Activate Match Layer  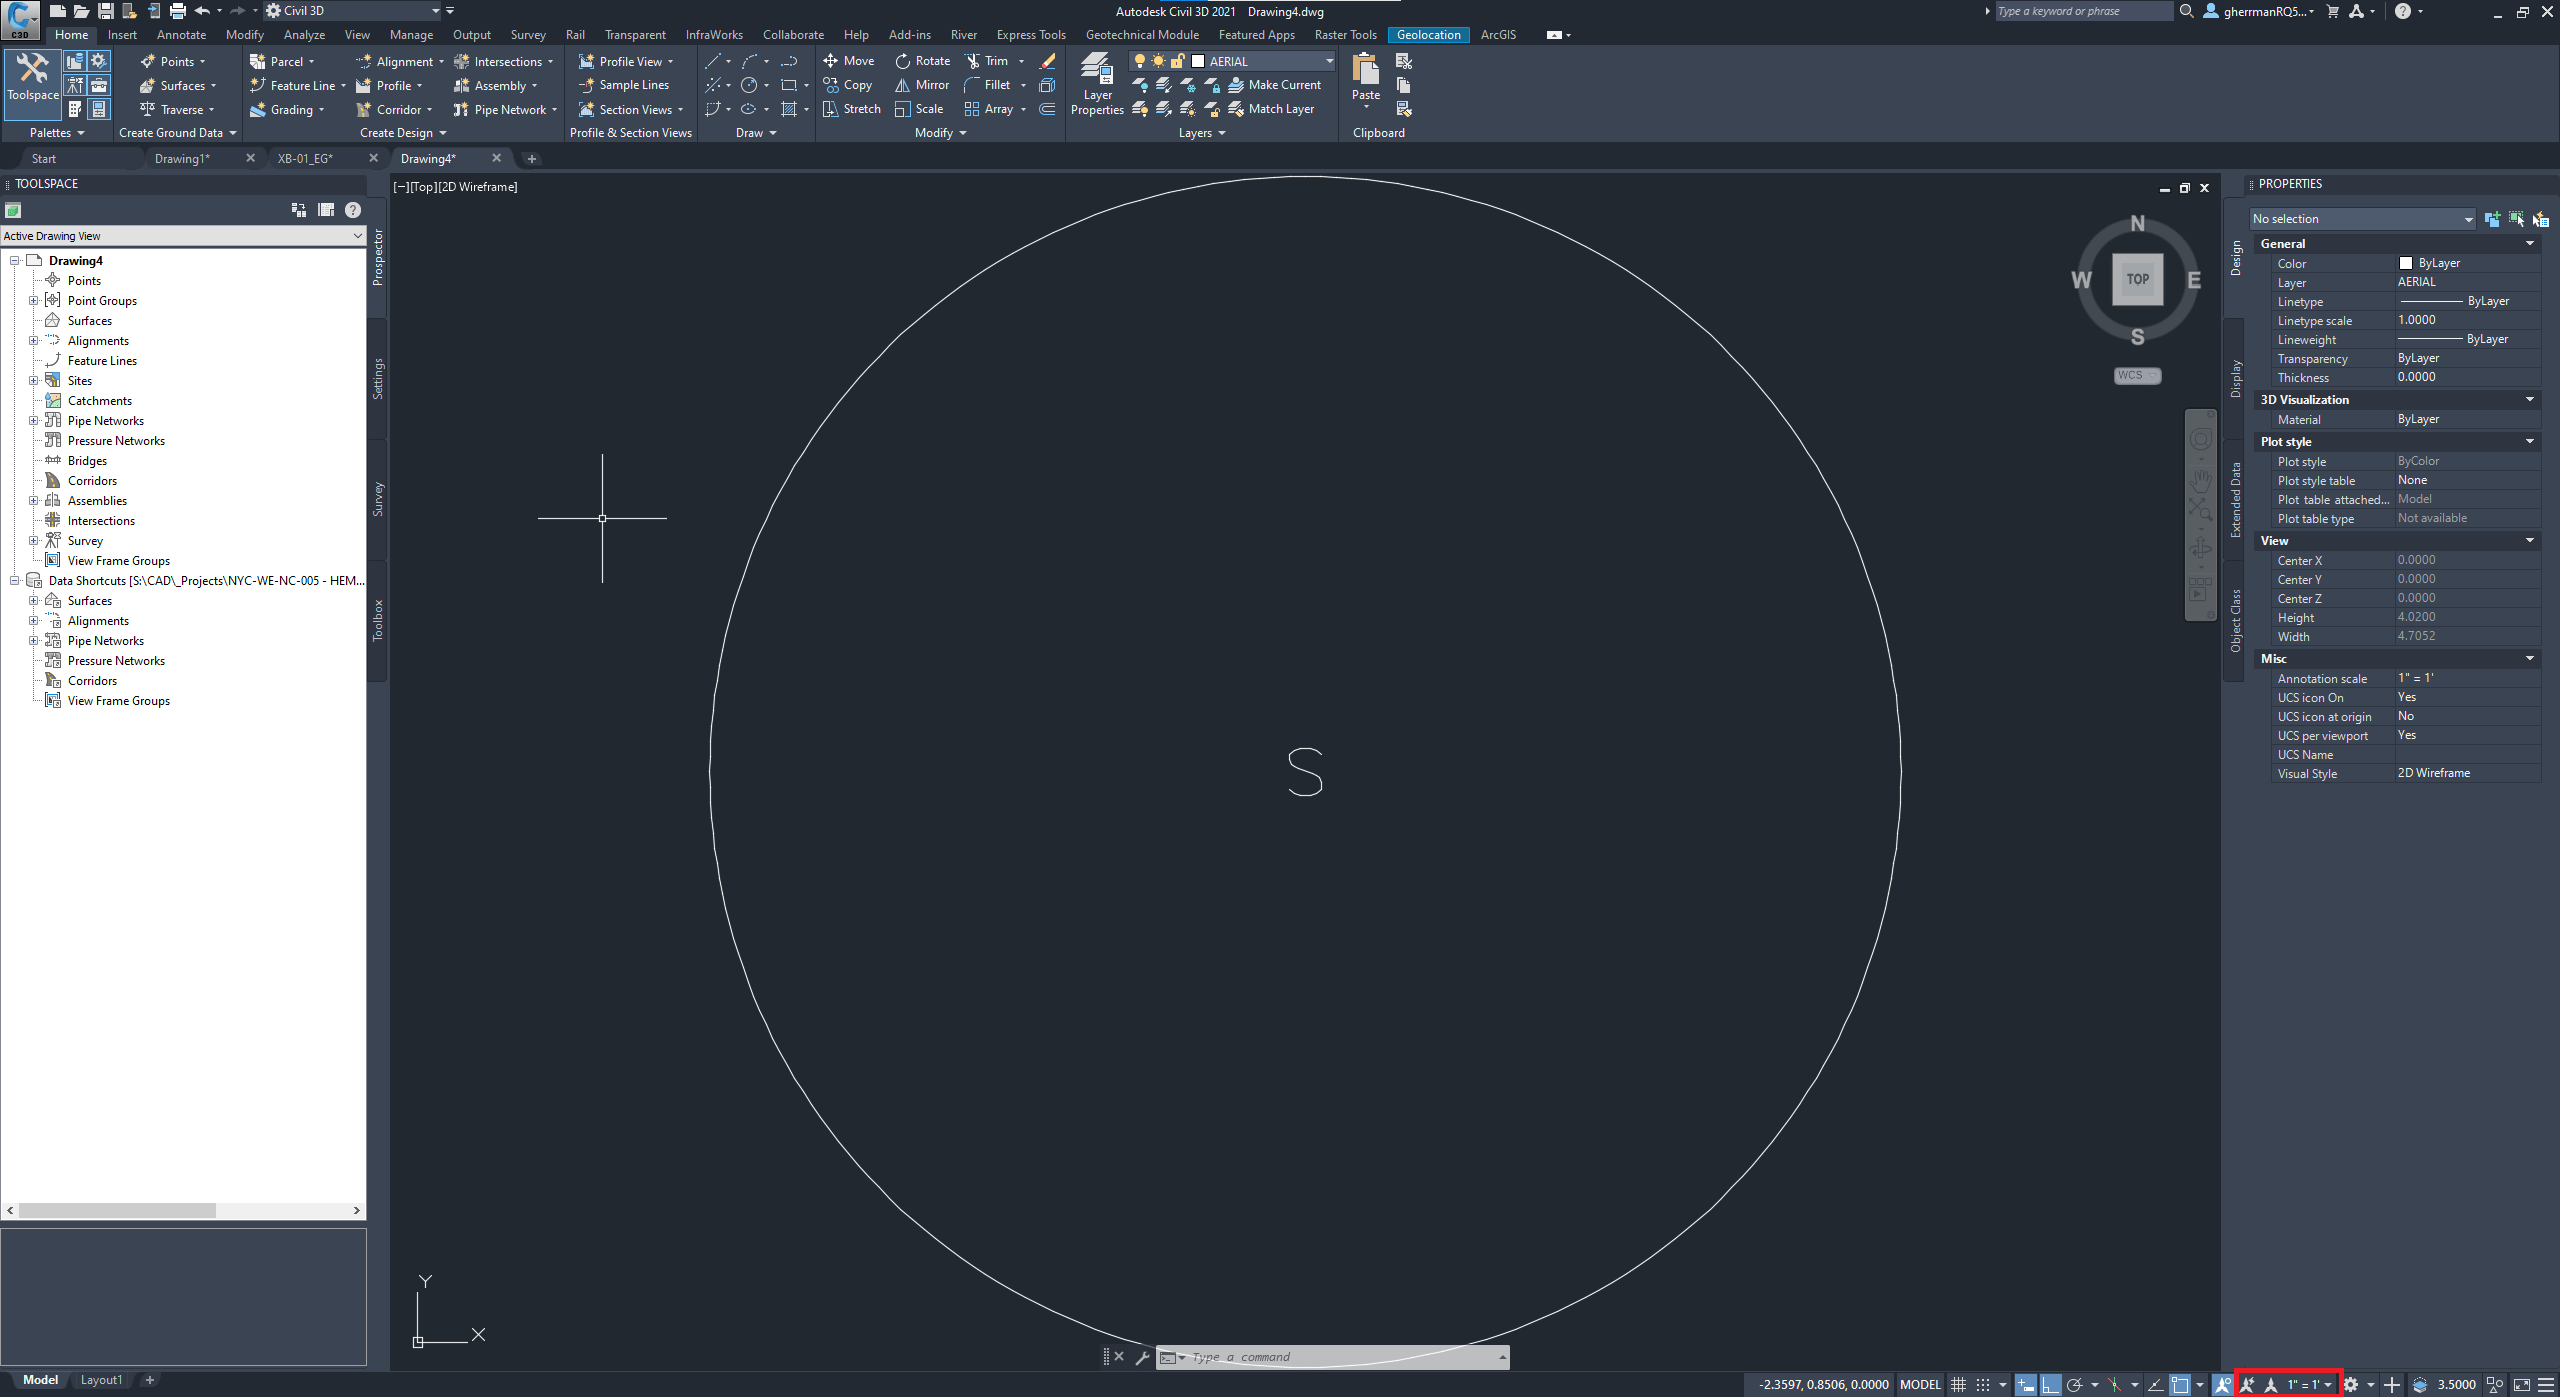pos(1274,108)
